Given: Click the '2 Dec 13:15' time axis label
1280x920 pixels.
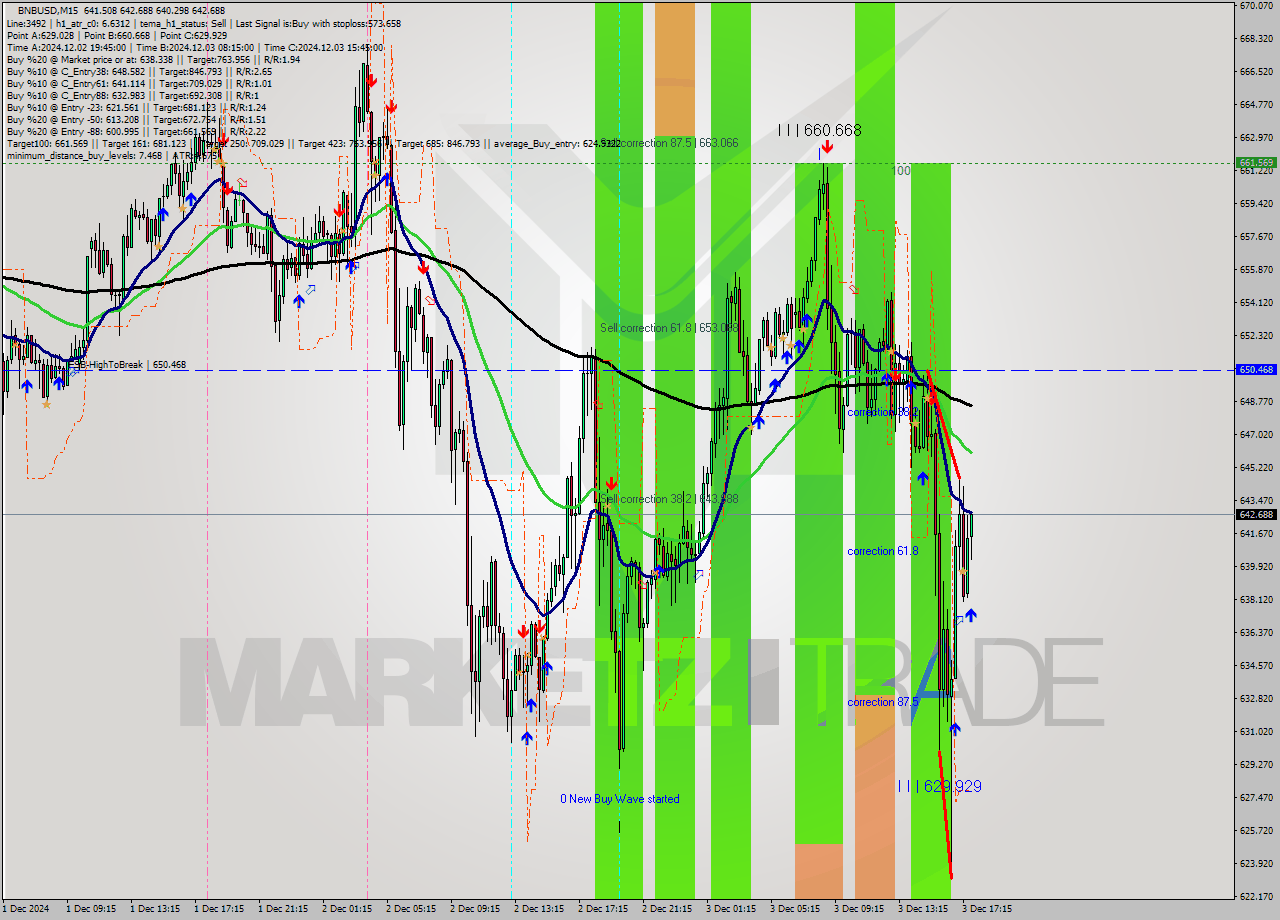Looking at the screenshot, I should tap(539, 909).
